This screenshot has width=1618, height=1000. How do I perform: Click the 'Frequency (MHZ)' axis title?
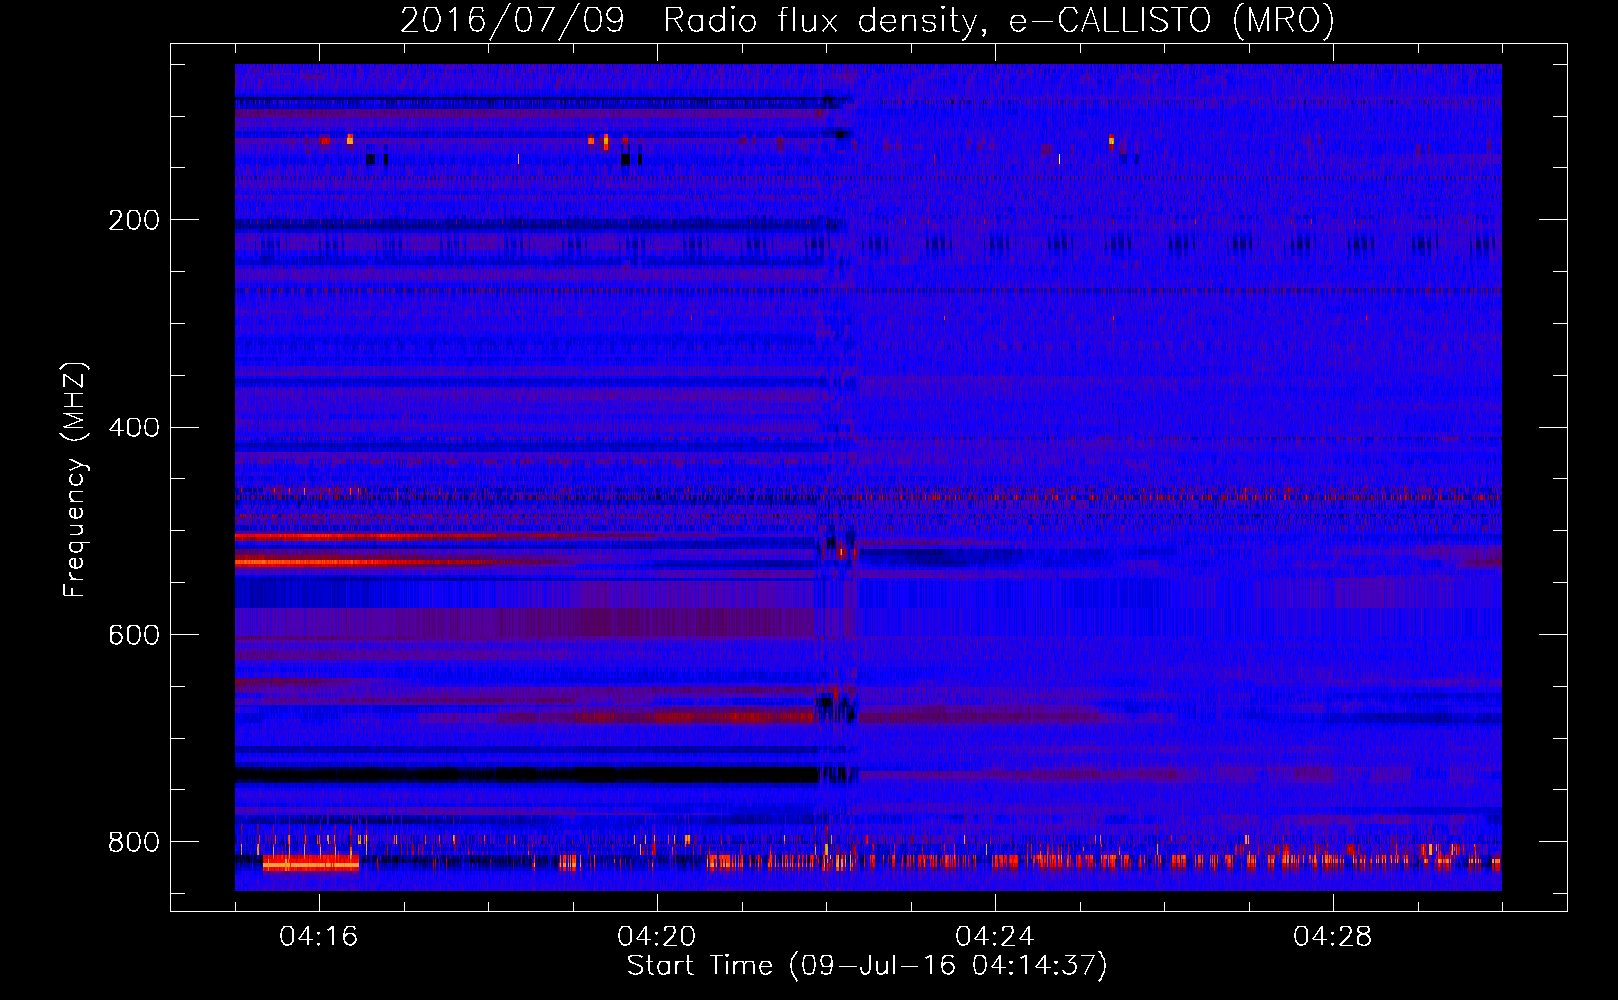(x=76, y=480)
